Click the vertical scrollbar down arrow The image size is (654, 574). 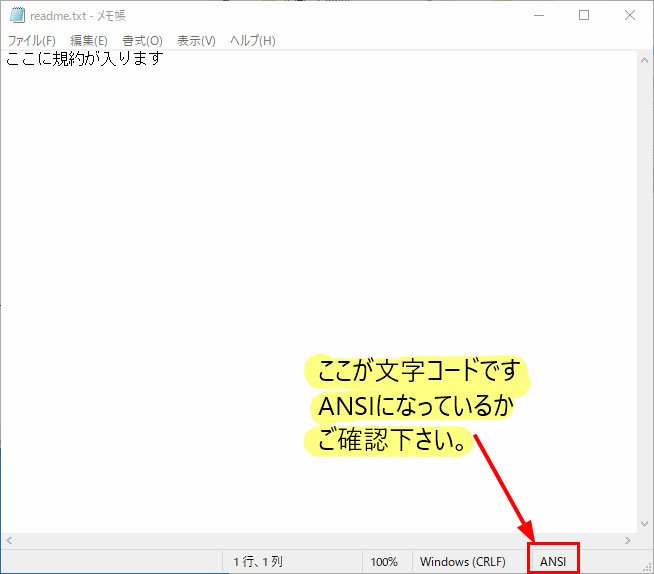point(644,524)
